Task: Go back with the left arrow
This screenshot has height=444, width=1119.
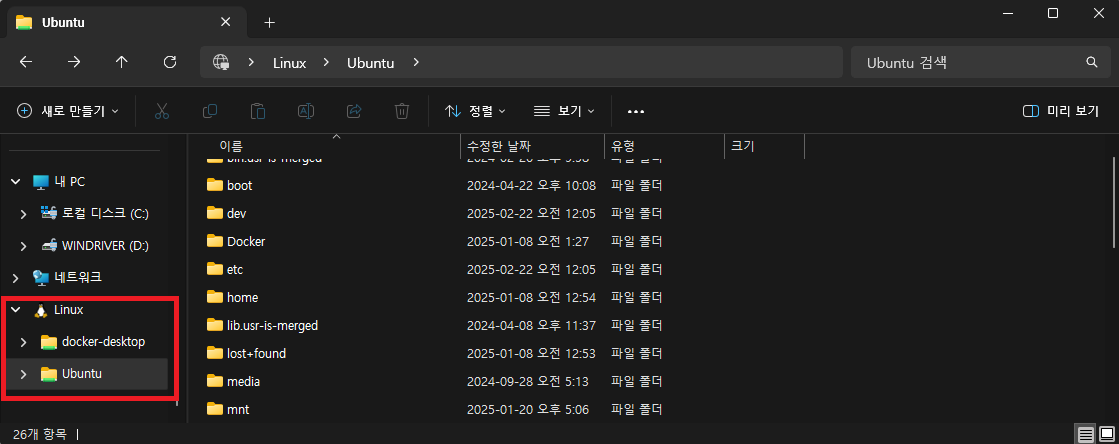Action: tap(26, 62)
